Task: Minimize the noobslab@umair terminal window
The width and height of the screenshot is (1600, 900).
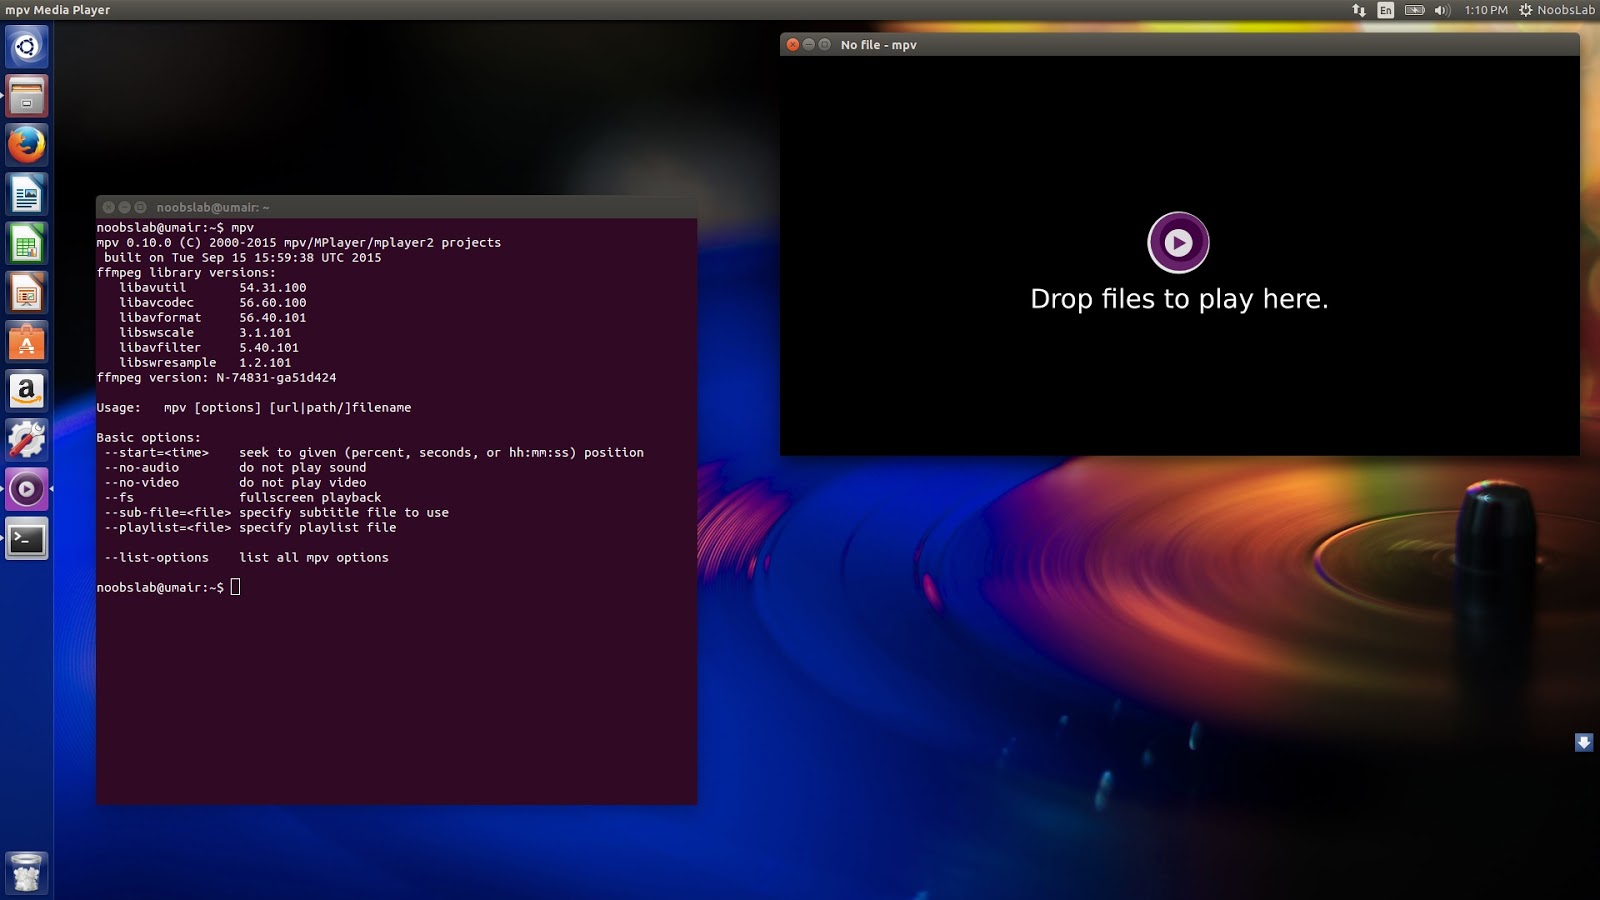Action: tap(125, 207)
